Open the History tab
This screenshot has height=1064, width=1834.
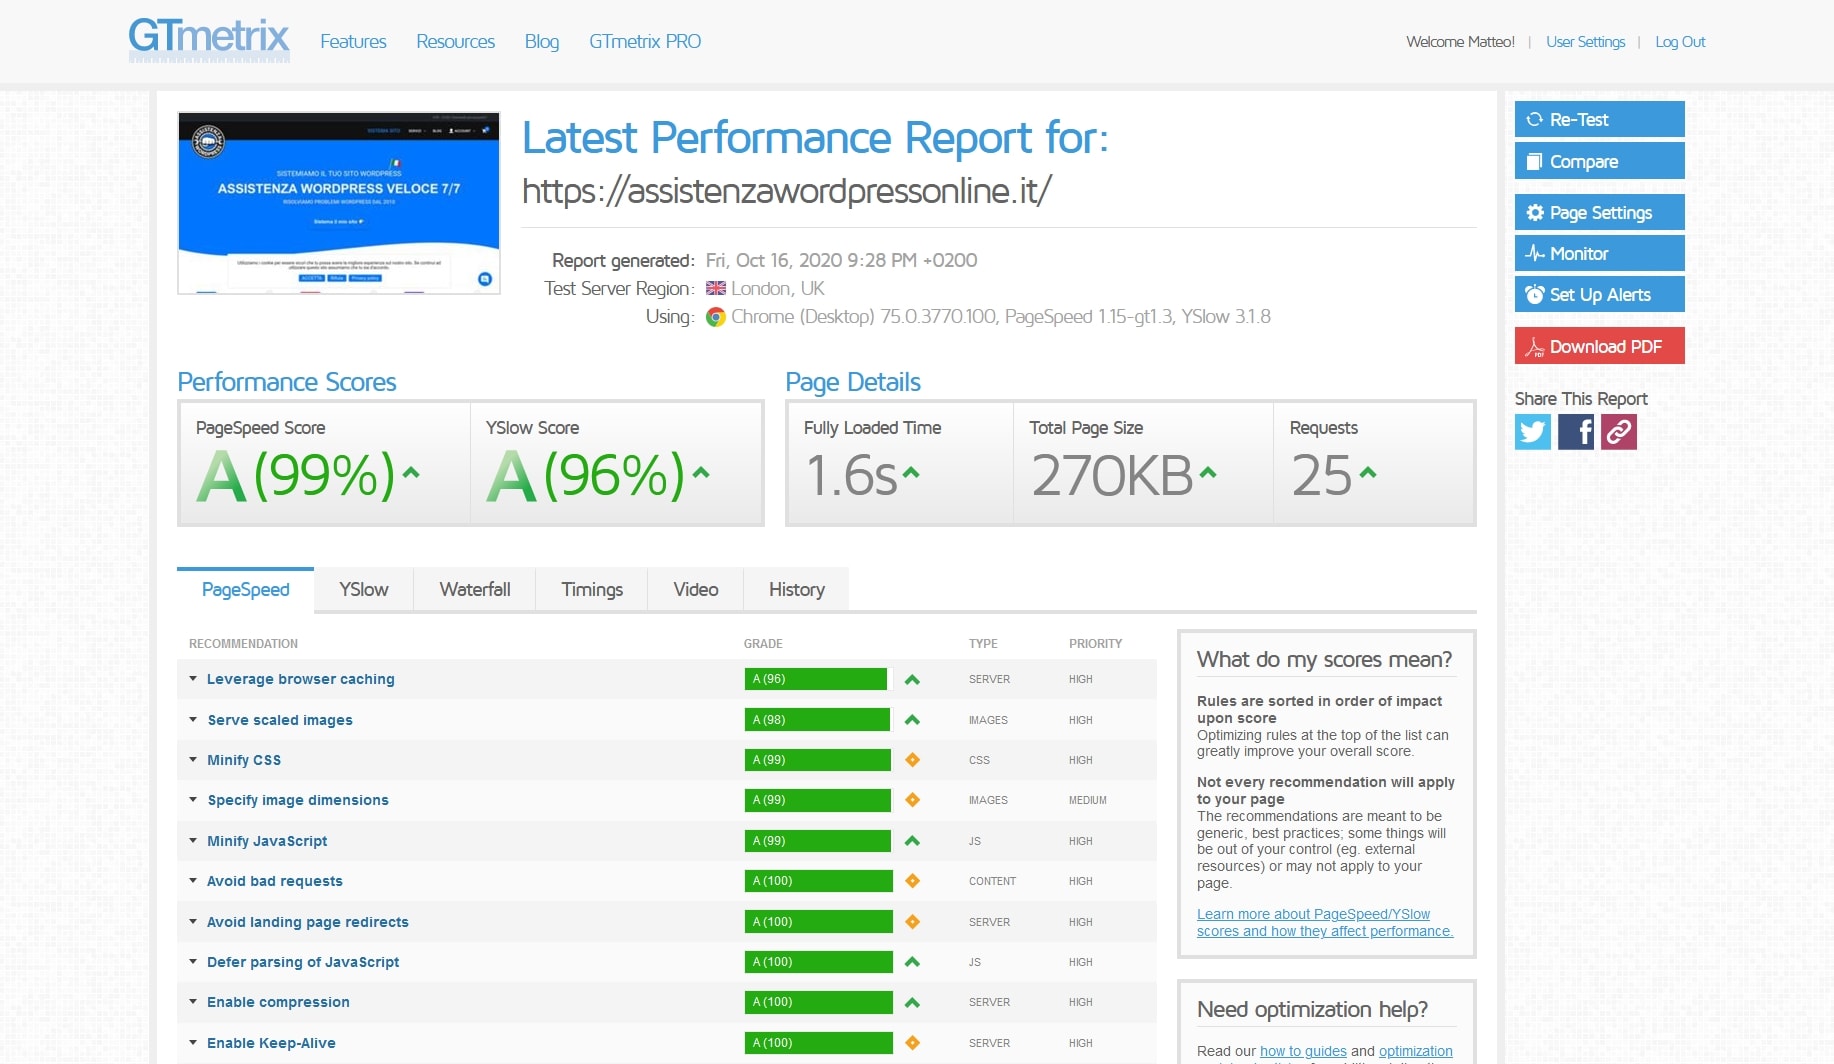797,590
